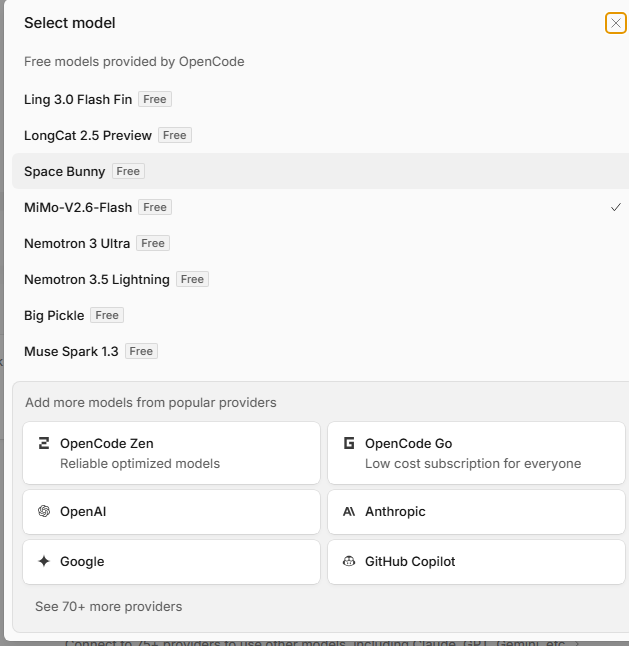Pick the Big Pickle model
The height and width of the screenshot is (646, 629).
tap(320, 315)
